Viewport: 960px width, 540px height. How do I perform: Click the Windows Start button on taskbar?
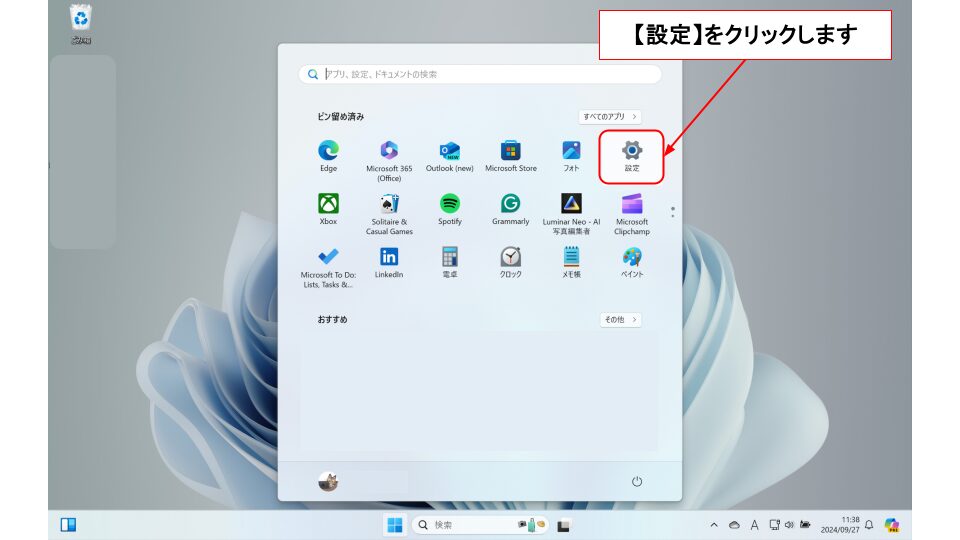(x=395, y=525)
